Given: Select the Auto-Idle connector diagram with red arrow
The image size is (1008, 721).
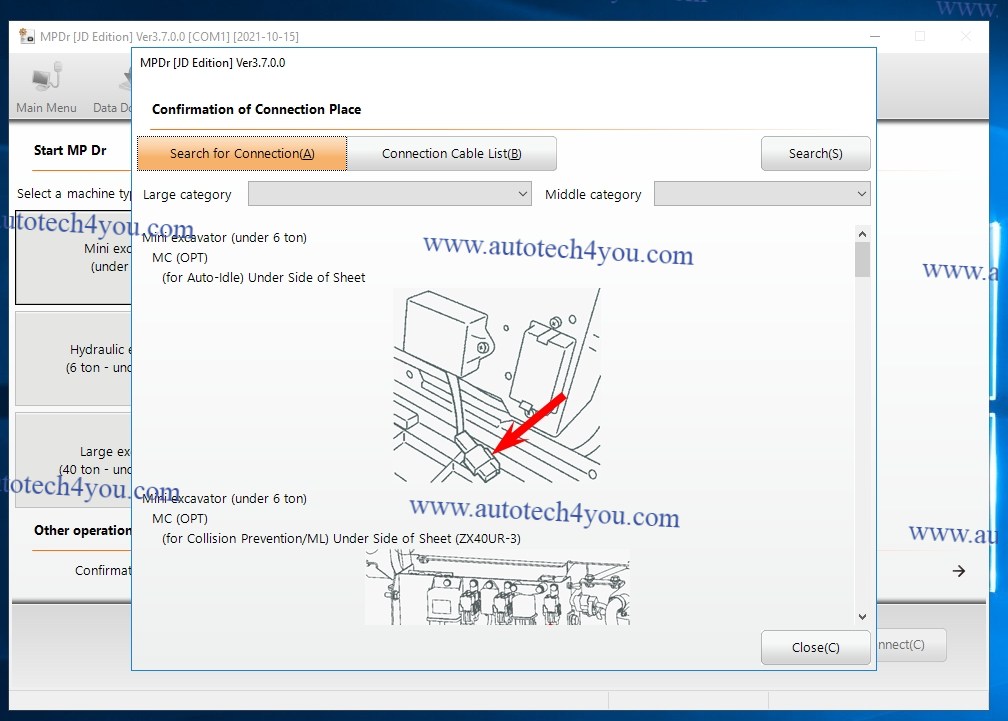Looking at the screenshot, I should (496, 385).
